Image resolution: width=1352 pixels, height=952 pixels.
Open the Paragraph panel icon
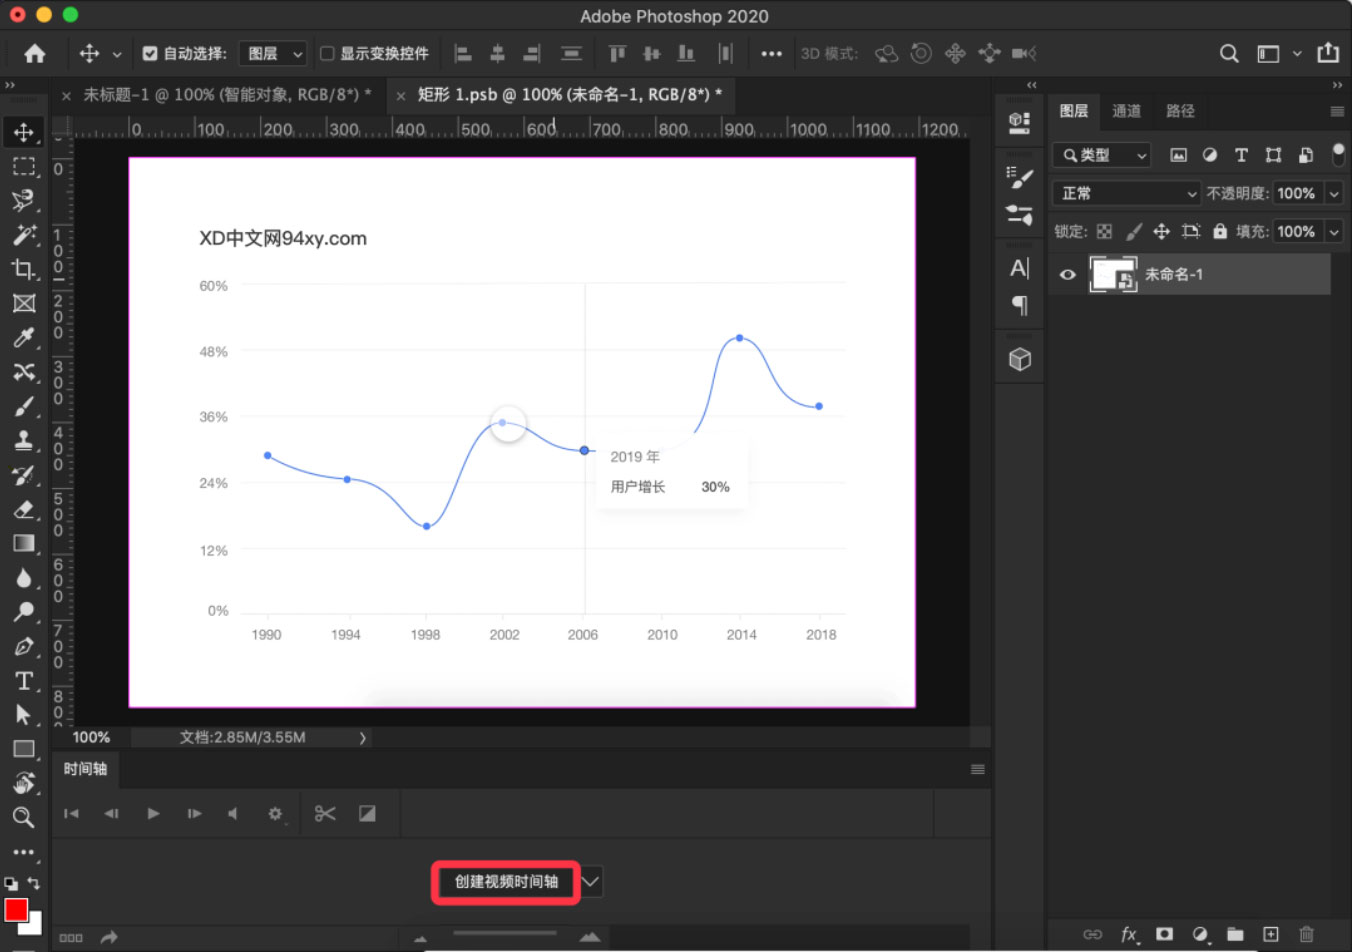[1019, 305]
